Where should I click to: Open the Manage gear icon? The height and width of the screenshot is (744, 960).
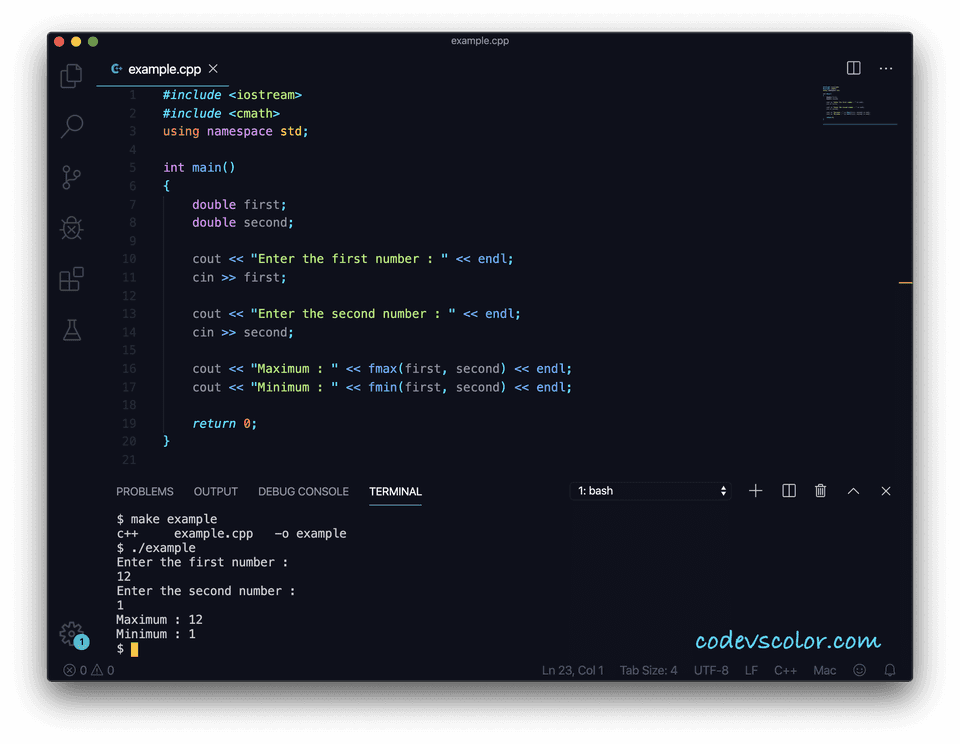pos(70,634)
